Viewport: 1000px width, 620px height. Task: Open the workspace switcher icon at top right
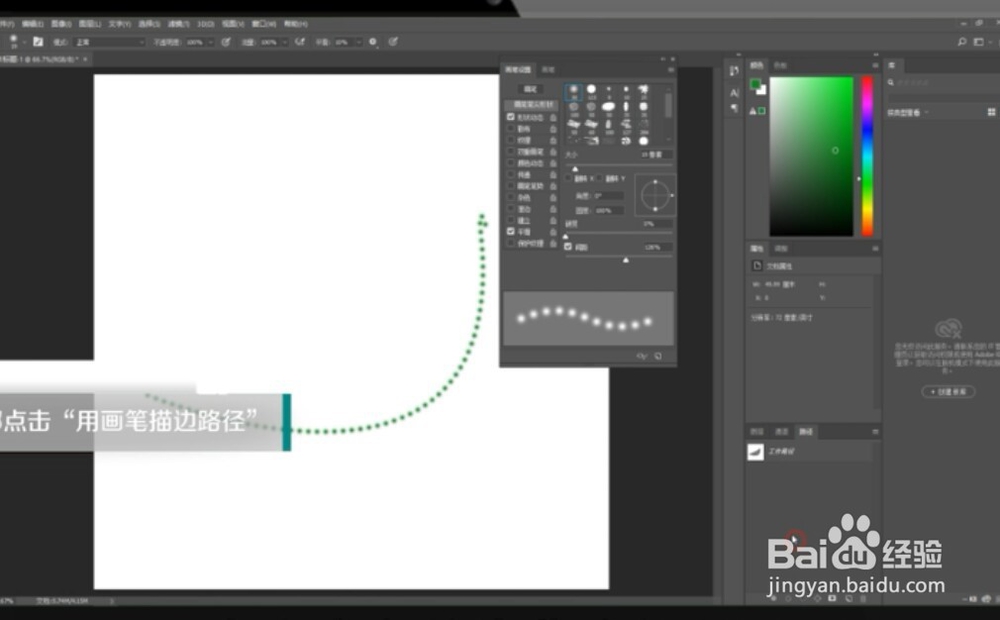pos(979,42)
